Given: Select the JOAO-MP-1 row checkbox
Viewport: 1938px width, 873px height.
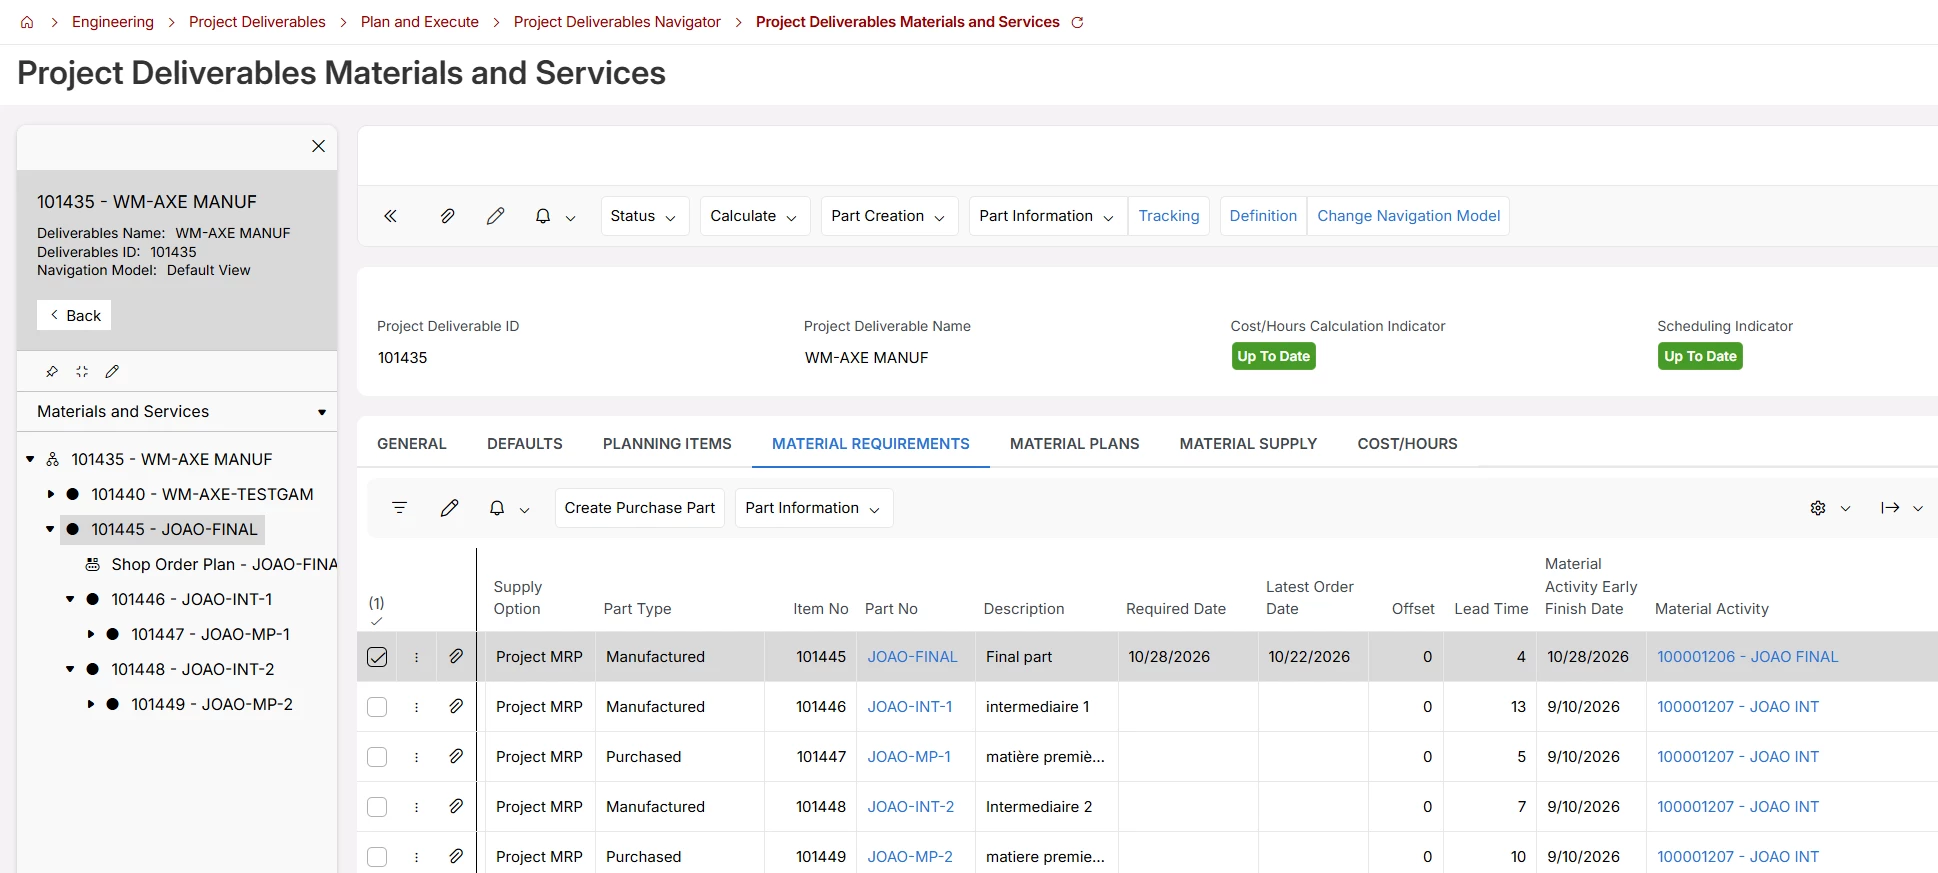Looking at the screenshot, I should tap(377, 757).
